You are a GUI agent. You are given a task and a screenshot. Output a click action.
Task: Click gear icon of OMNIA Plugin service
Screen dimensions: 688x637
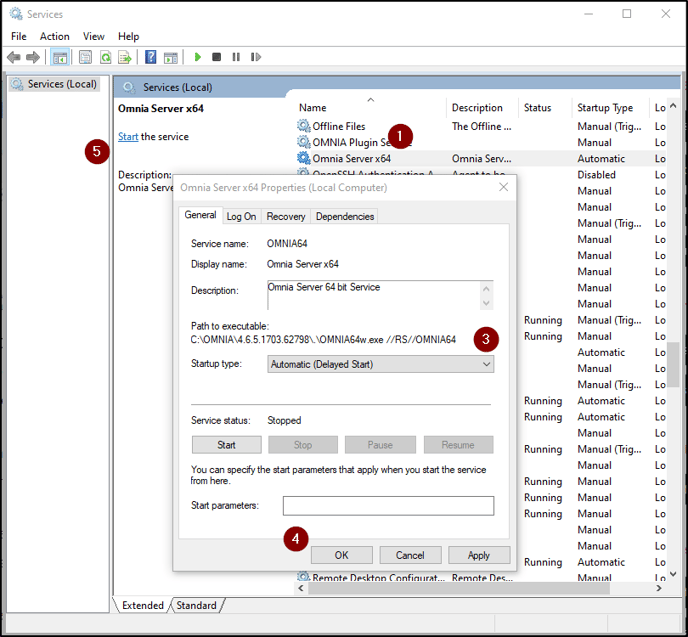click(303, 142)
